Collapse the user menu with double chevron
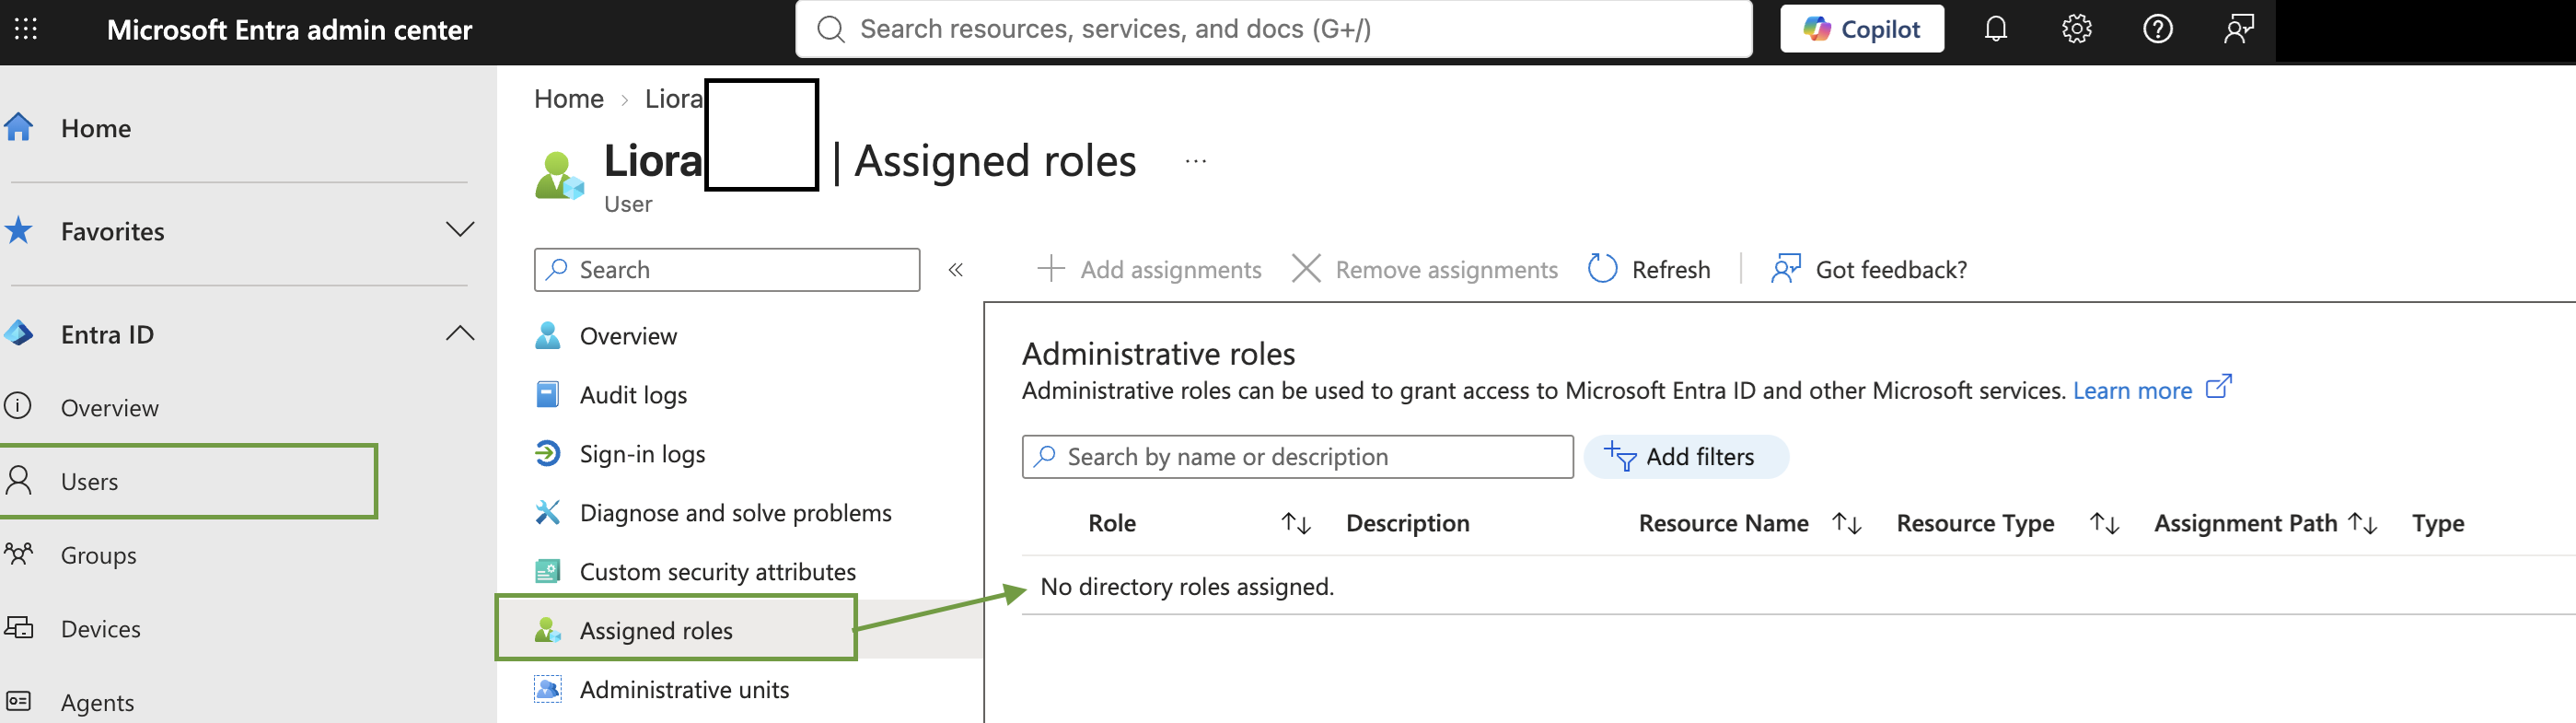This screenshot has width=2576, height=723. 955,270
